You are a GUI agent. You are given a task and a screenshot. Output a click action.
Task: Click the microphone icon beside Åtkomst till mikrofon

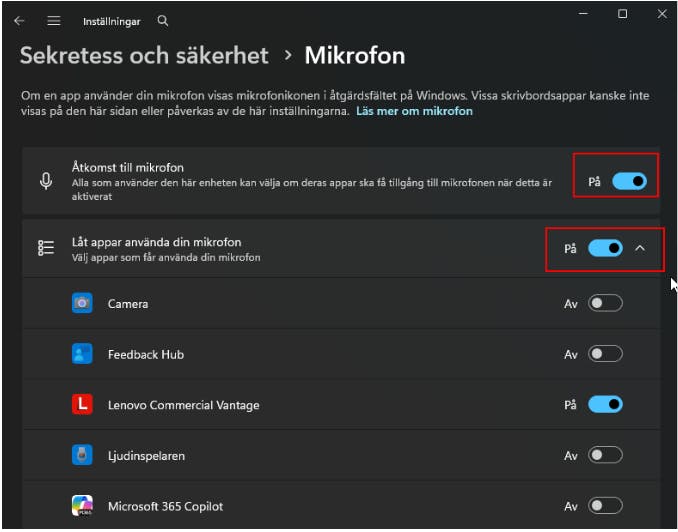pos(45,181)
